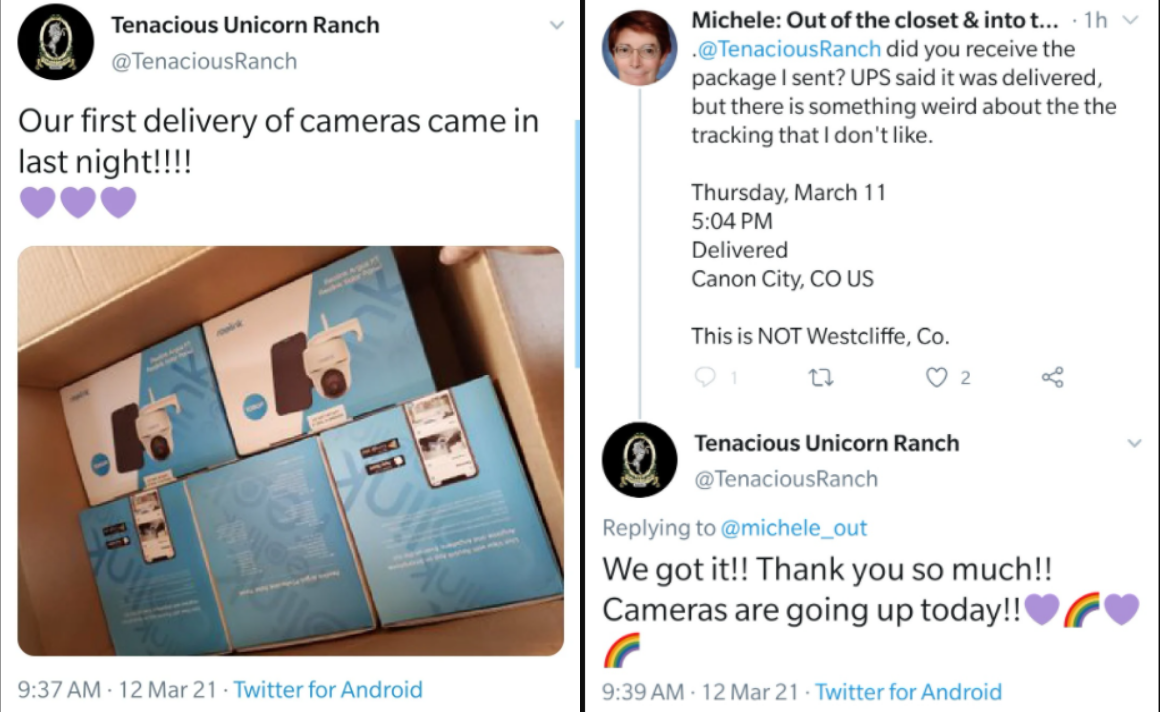1160x712 pixels.
Task: Open the Tenacious Unicorn Ranch avatar in the left tweet
Action: pyautogui.click(x=55, y=41)
